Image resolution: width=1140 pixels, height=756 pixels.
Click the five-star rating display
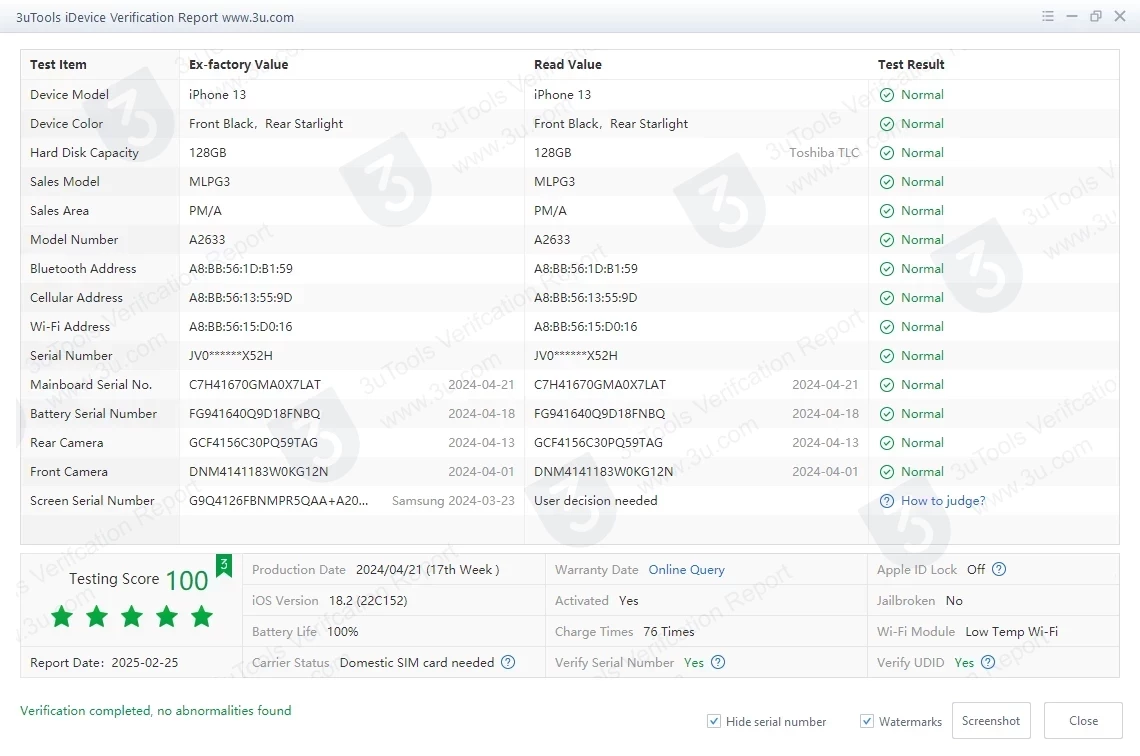click(132, 617)
